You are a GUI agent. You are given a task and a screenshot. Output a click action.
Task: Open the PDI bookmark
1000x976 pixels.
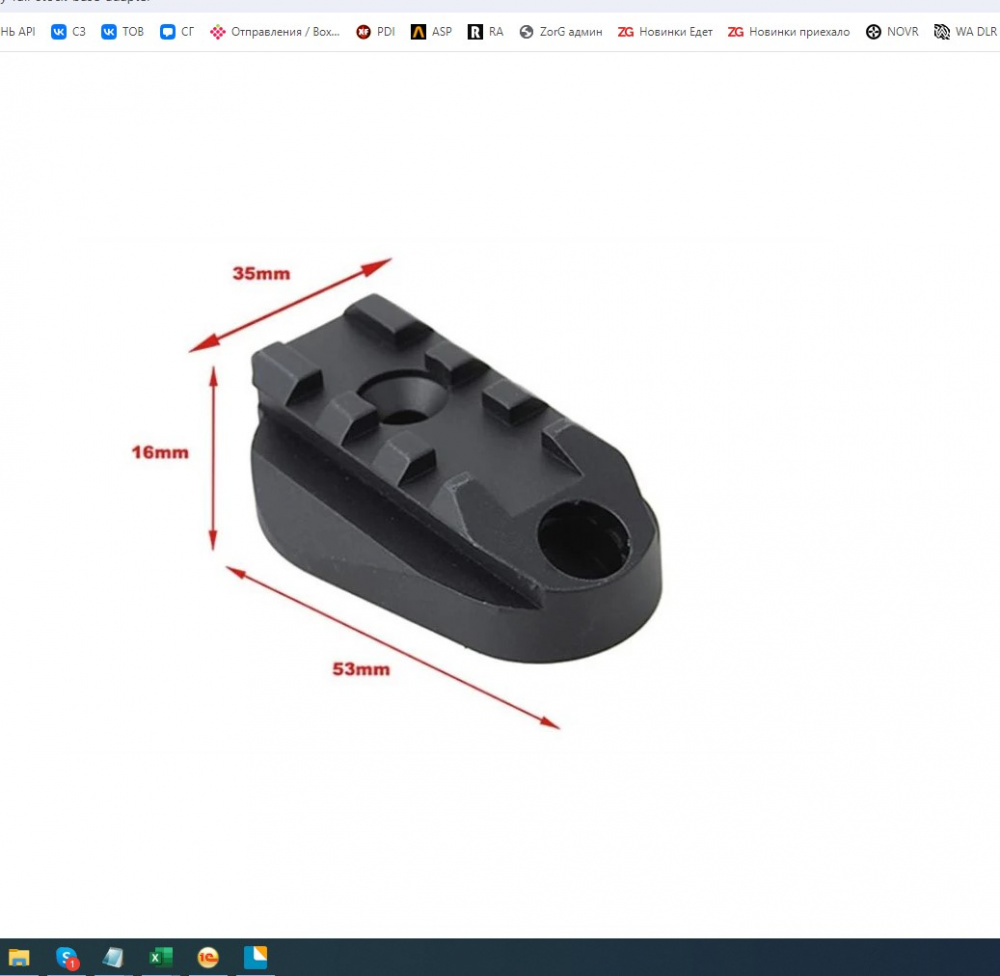click(376, 32)
